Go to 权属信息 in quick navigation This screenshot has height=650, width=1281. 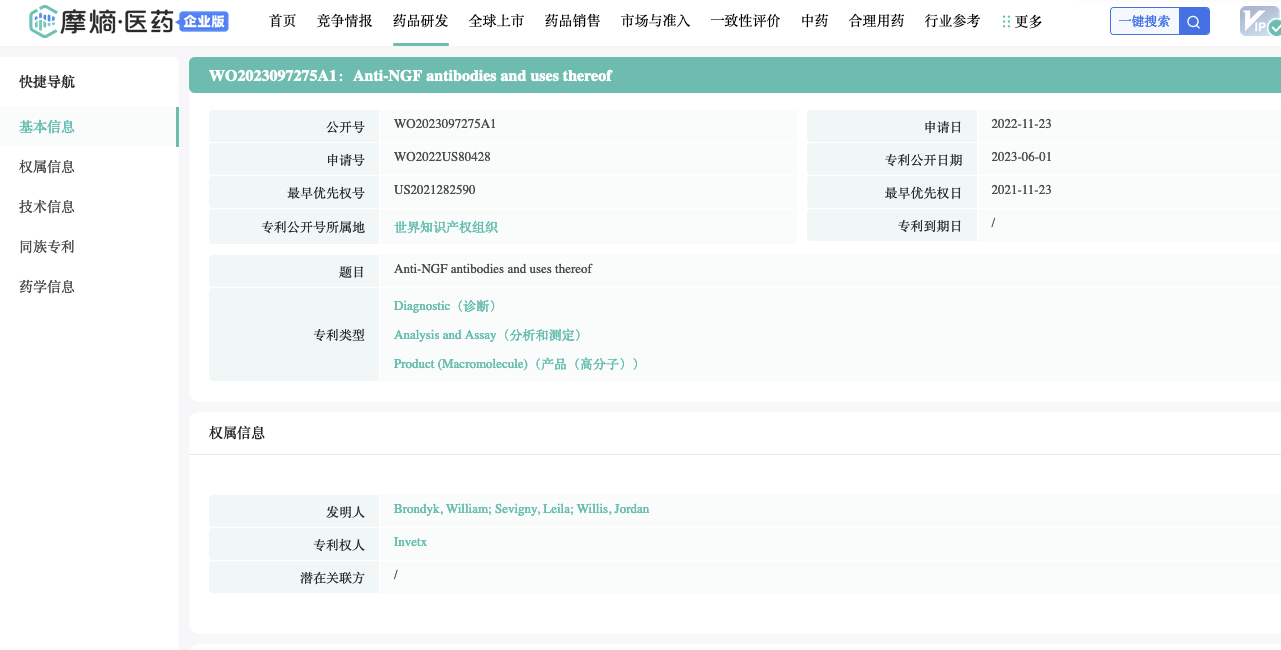pyautogui.click(x=47, y=167)
